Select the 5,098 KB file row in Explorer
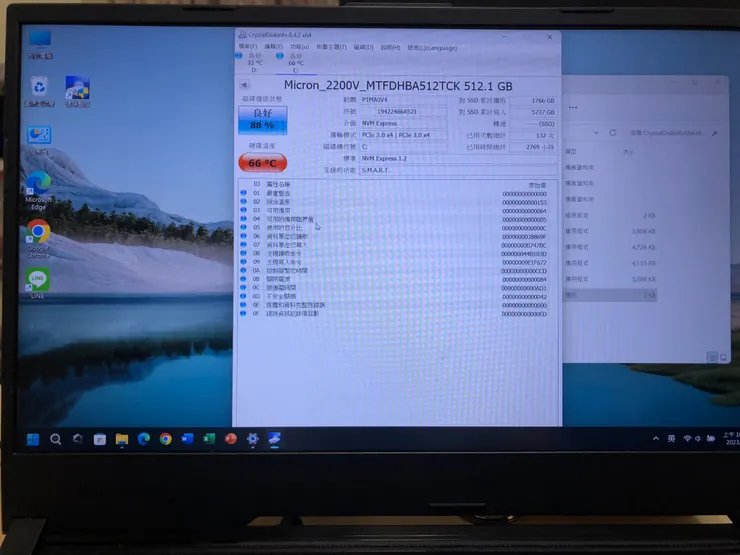This screenshot has height=555, width=740. 611,279
